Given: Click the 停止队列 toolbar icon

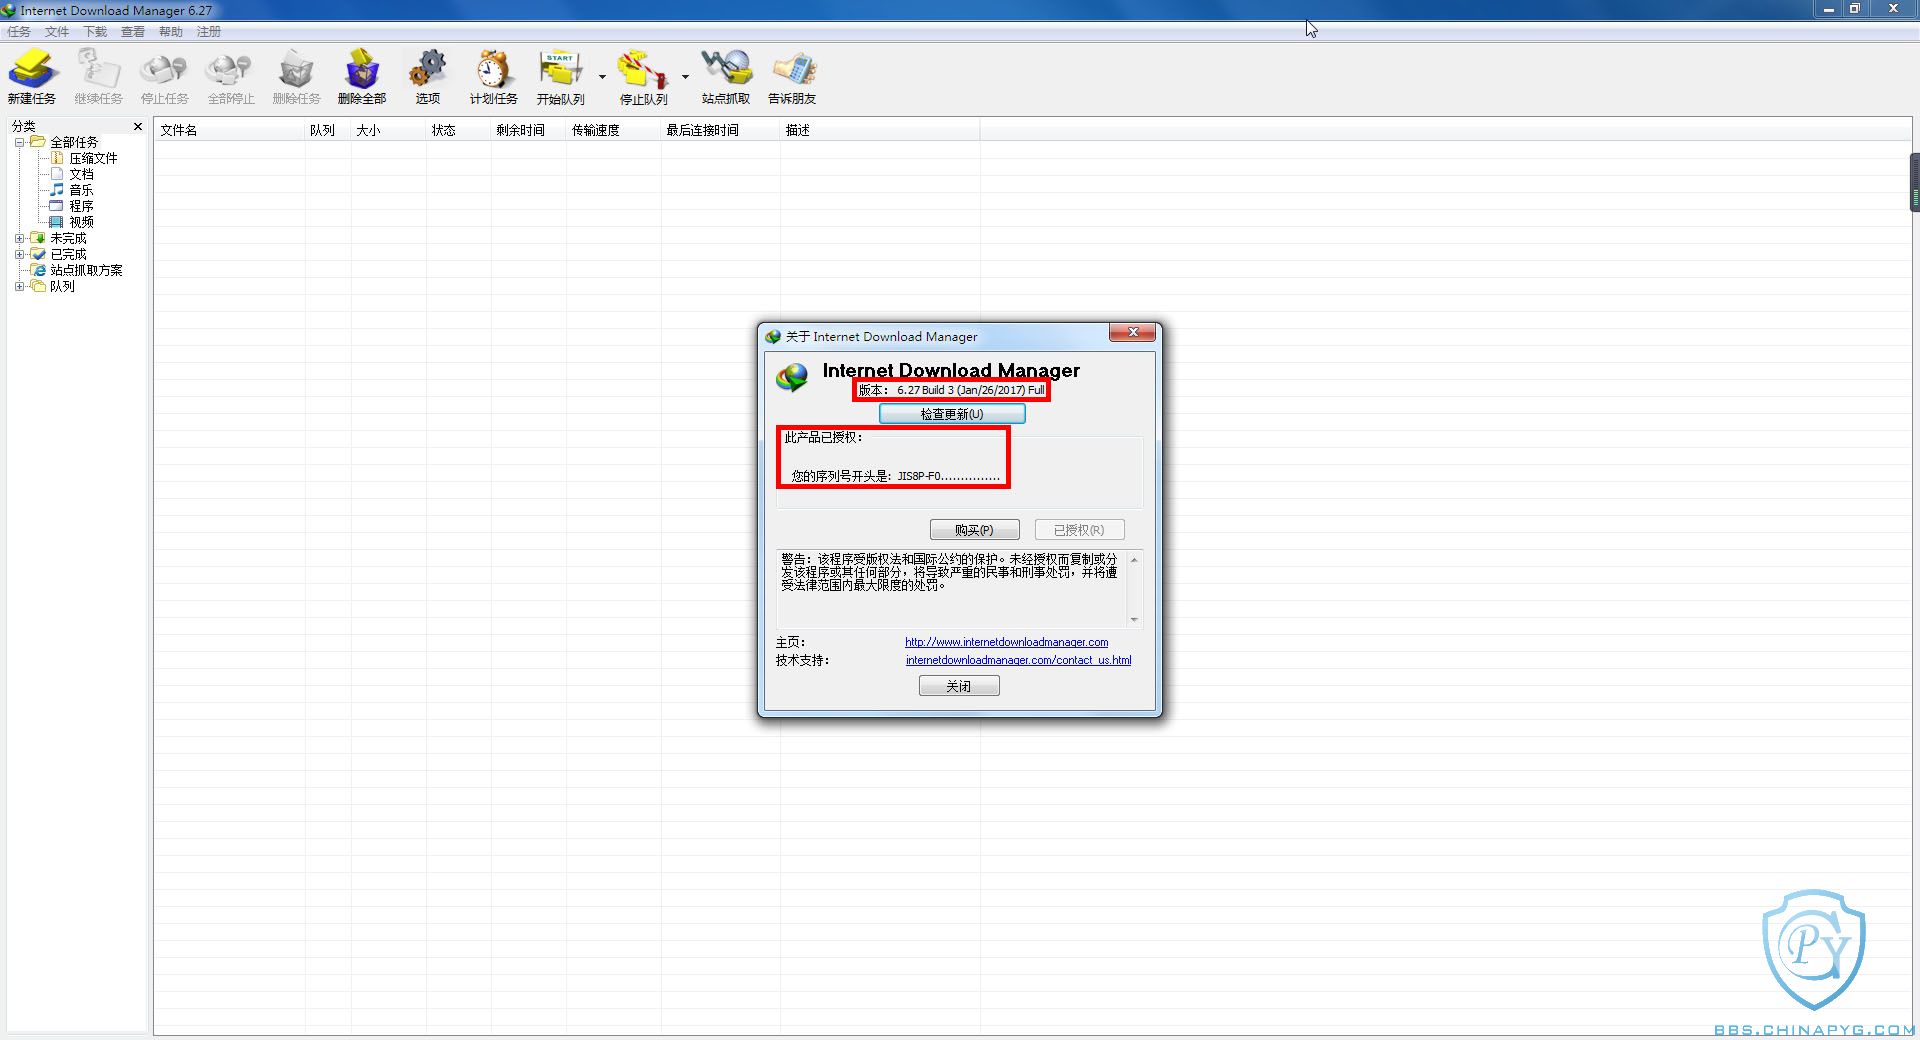Looking at the screenshot, I should click(x=643, y=76).
